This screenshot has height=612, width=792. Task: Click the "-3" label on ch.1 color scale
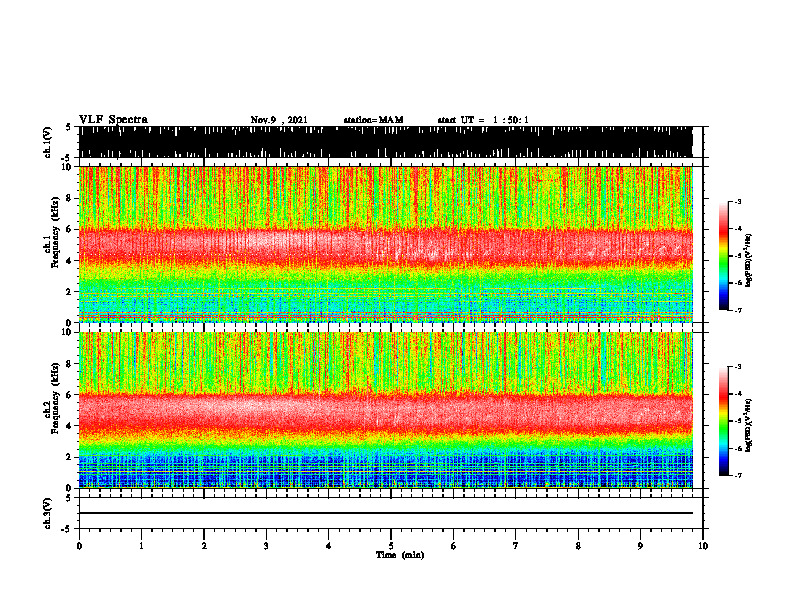point(738,201)
